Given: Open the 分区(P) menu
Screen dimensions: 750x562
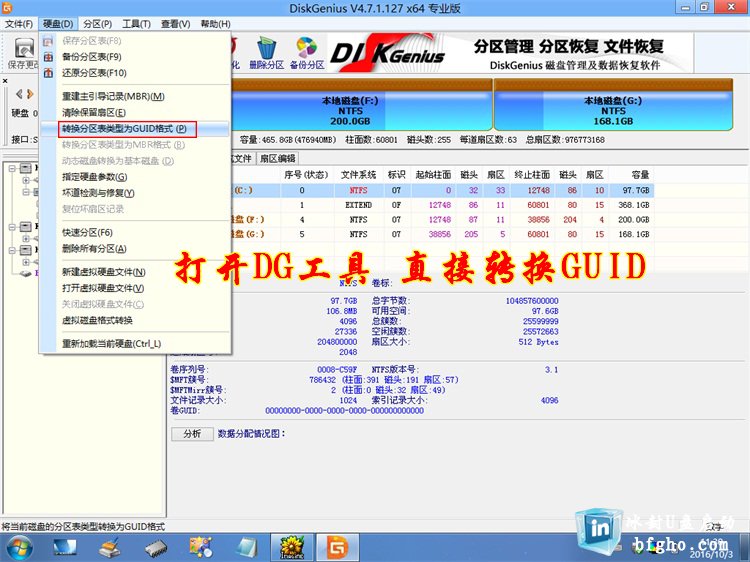Looking at the screenshot, I should point(98,24).
